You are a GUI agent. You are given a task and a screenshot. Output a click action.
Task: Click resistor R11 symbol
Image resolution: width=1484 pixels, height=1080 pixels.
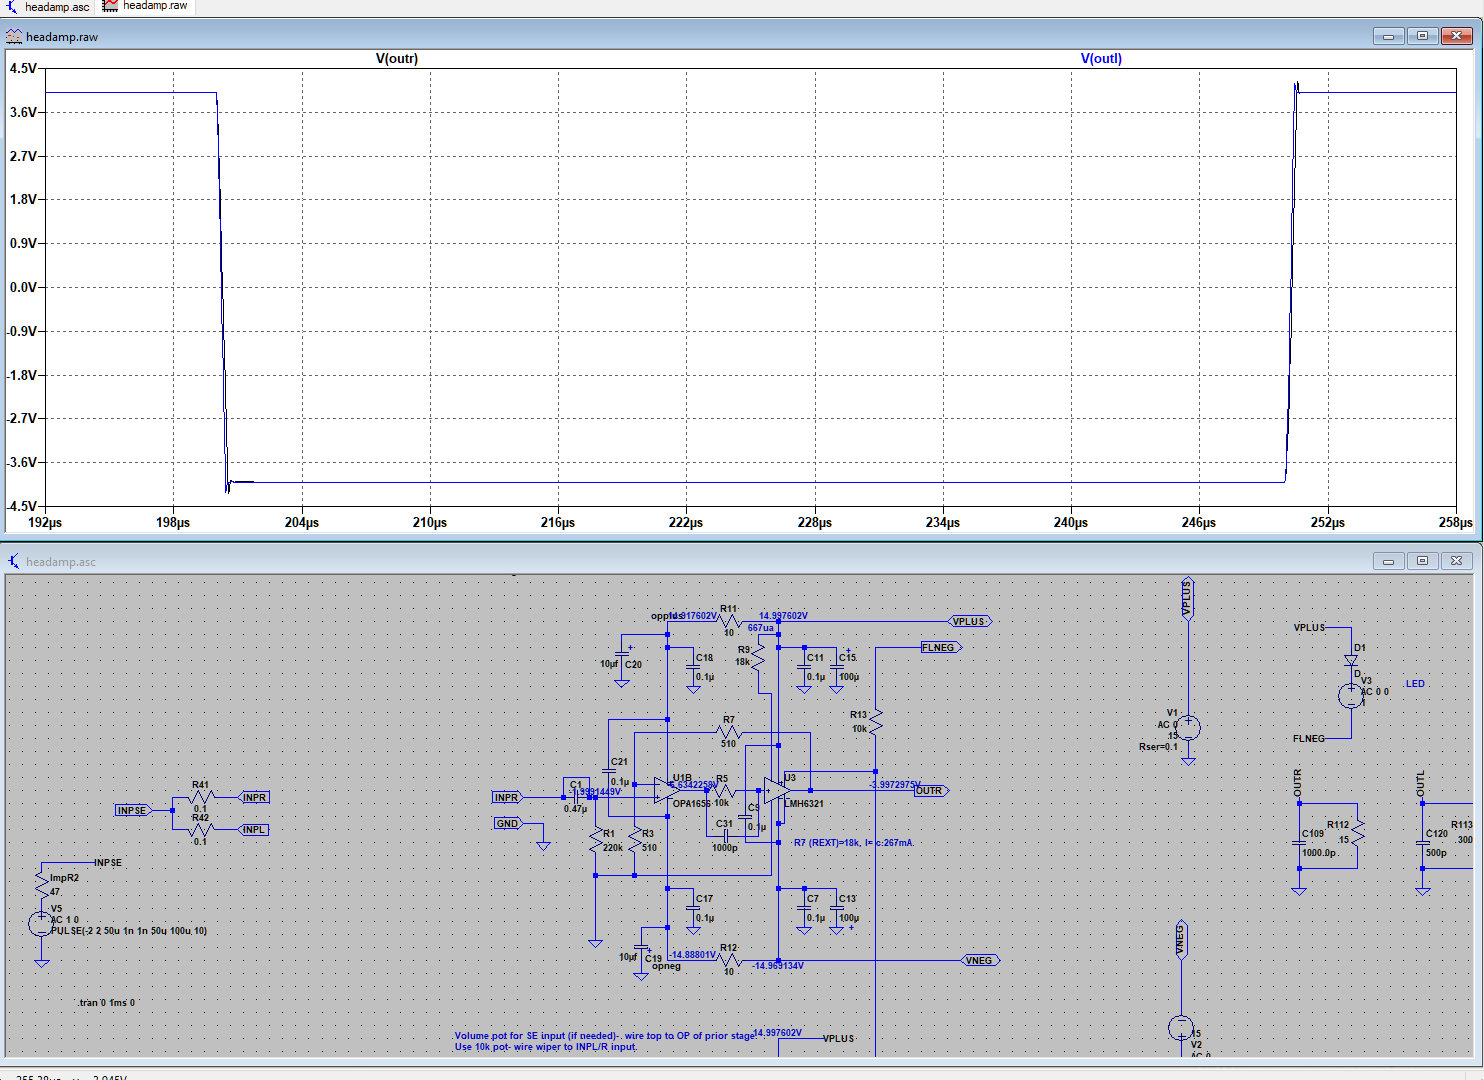click(729, 620)
